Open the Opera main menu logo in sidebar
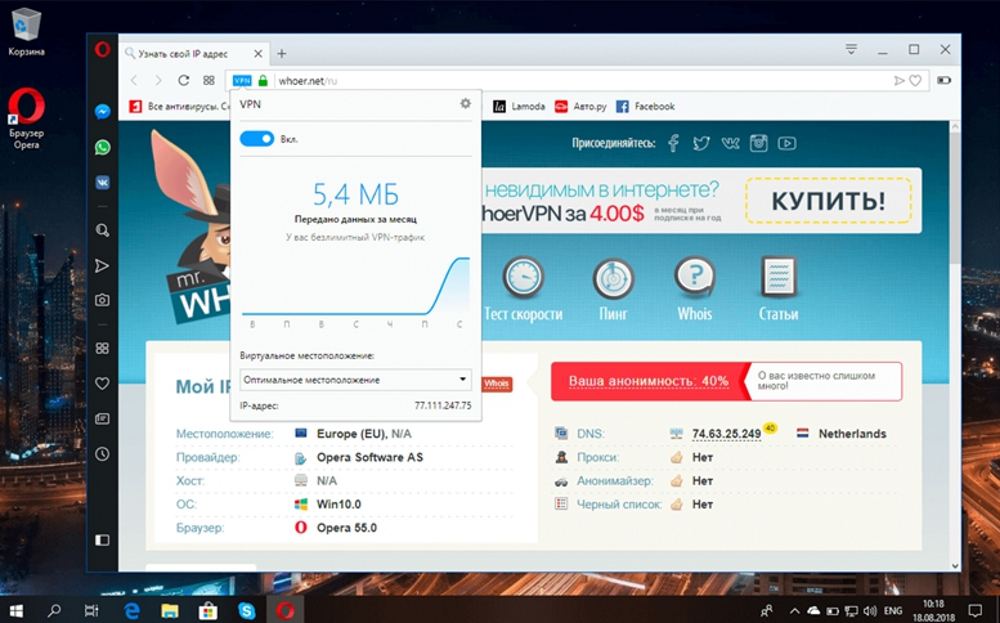 point(102,49)
